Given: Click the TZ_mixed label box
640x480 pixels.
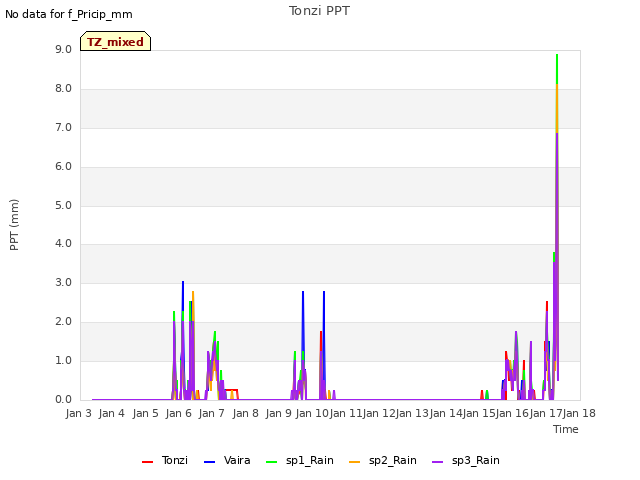Looking at the screenshot, I should coord(116,41).
